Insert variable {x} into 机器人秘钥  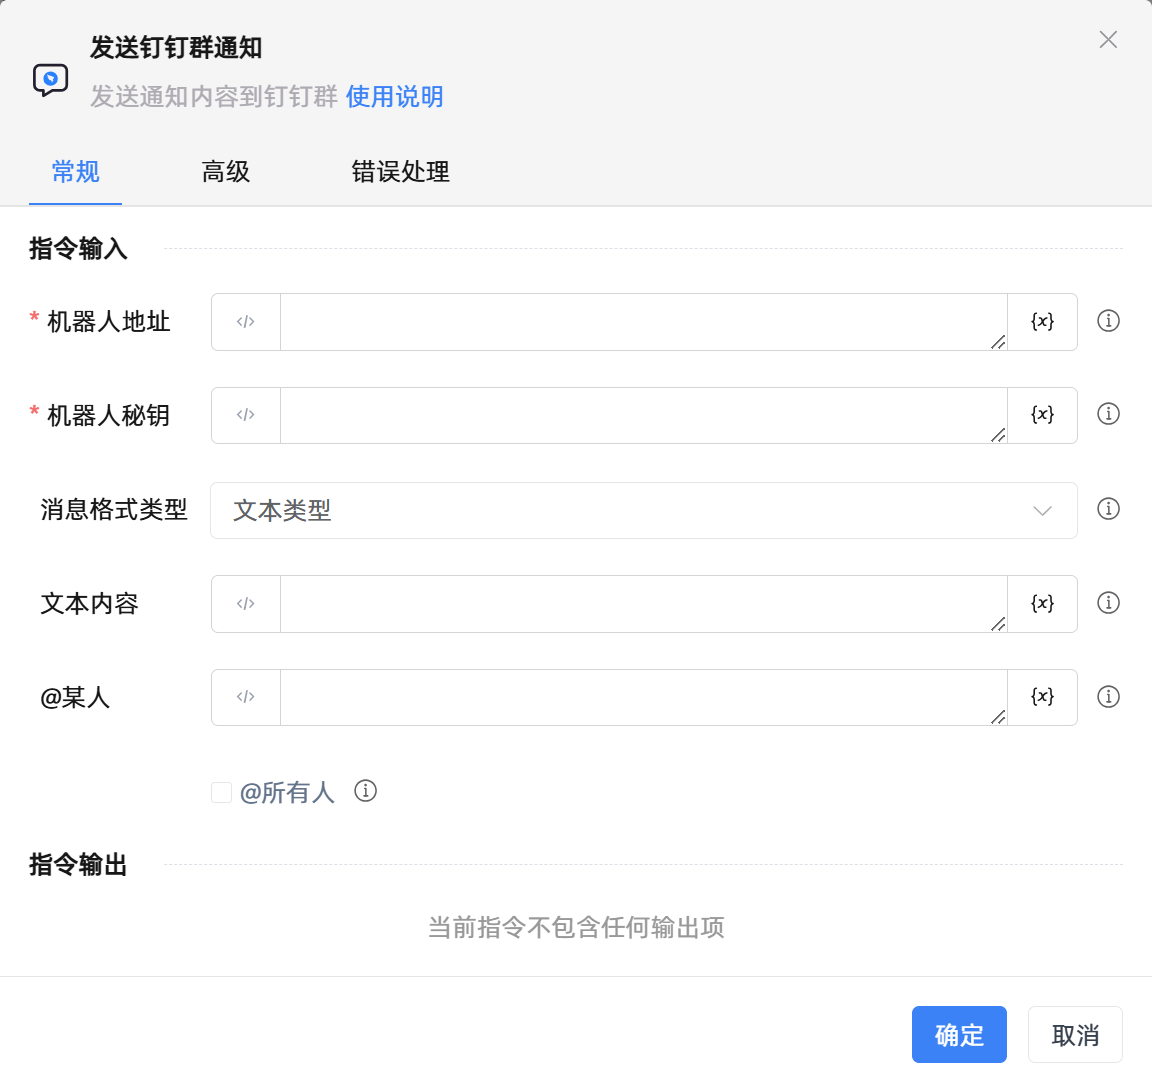click(1042, 415)
